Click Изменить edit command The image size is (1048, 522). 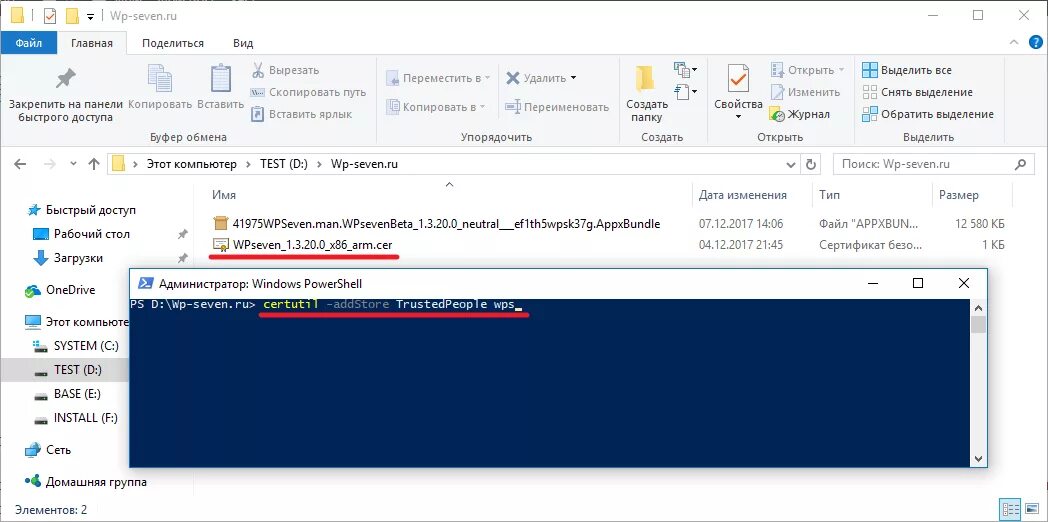click(805, 92)
